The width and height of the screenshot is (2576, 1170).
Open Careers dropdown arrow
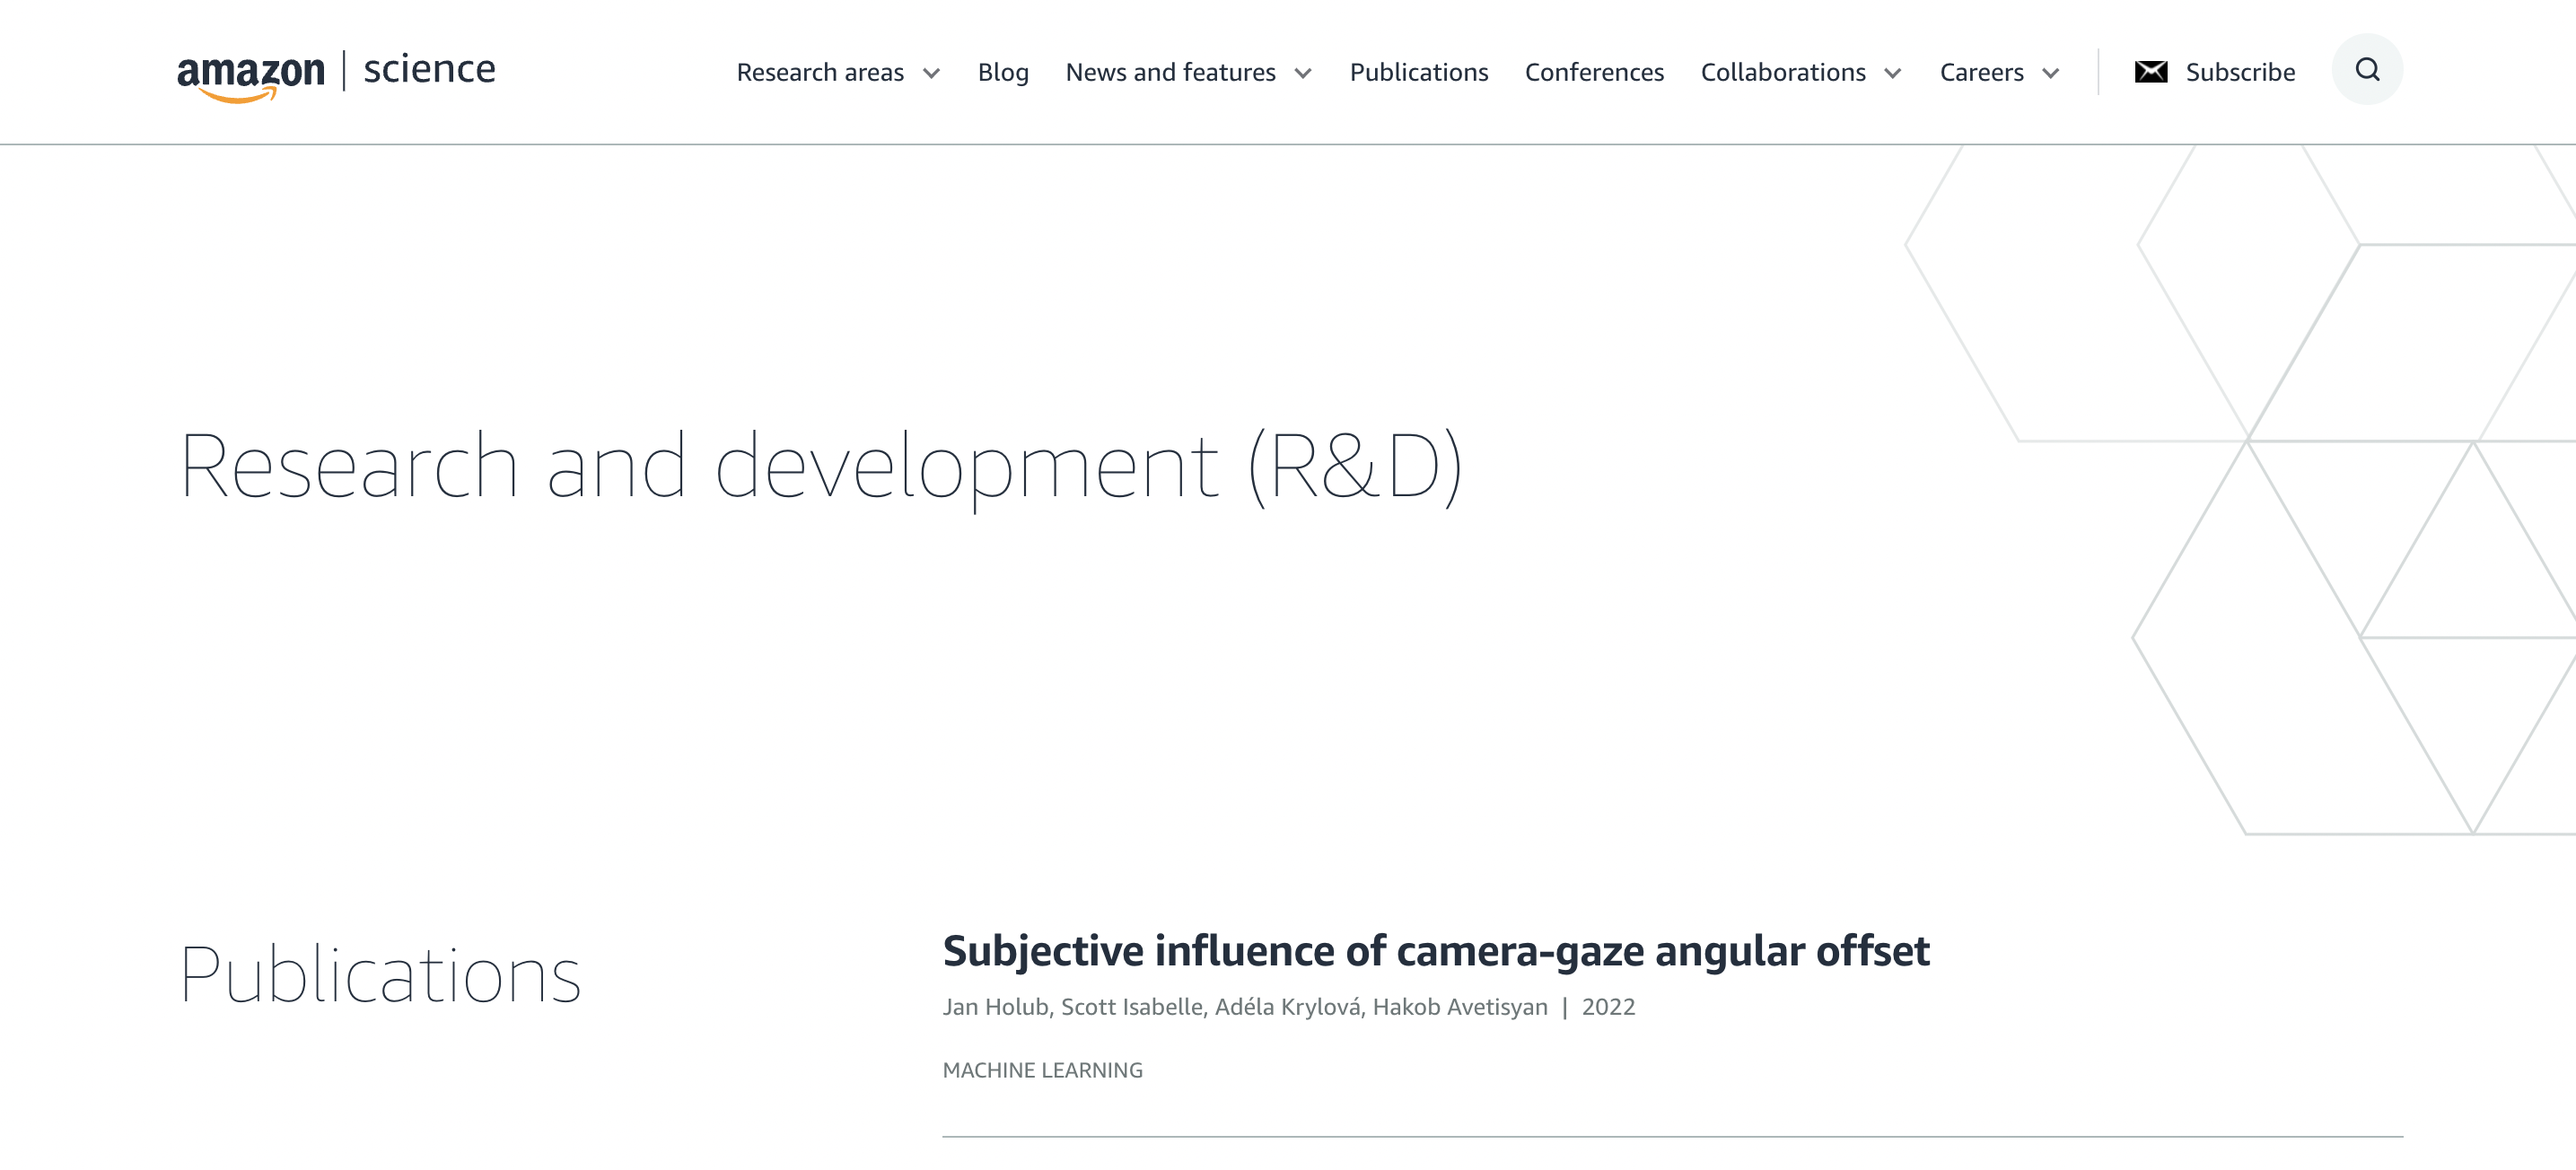click(2050, 74)
